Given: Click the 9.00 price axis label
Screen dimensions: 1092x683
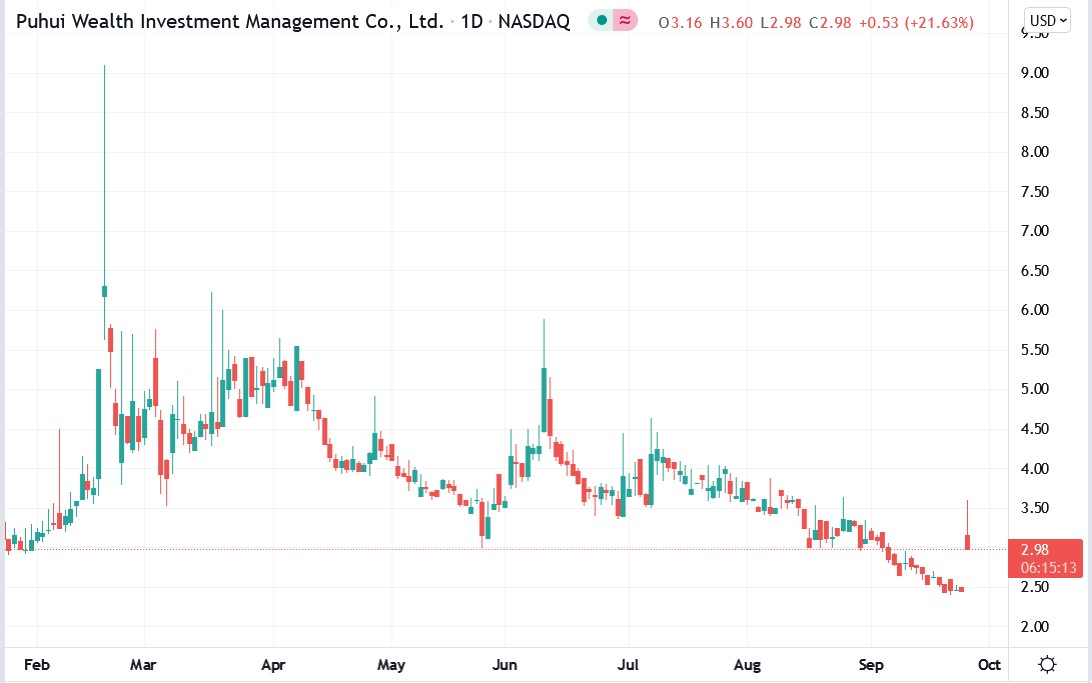Looking at the screenshot, I should [1035, 72].
